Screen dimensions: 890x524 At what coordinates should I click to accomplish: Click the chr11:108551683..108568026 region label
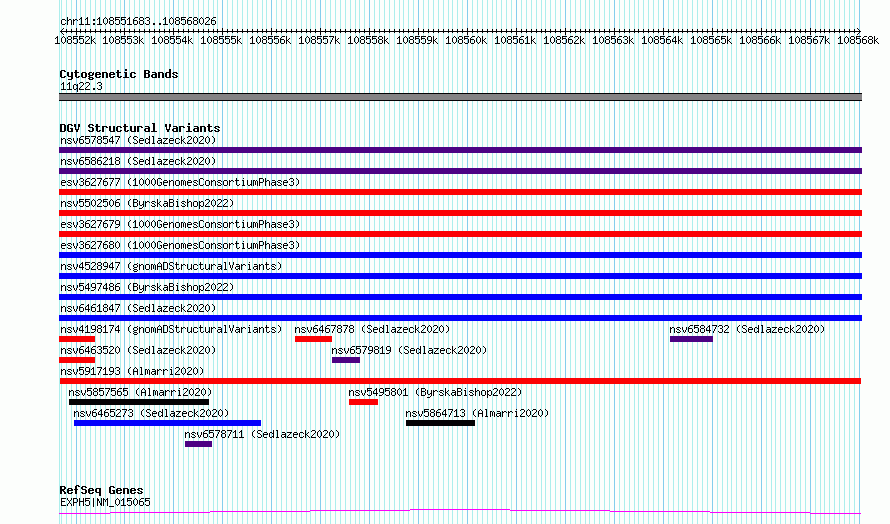(x=138, y=22)
